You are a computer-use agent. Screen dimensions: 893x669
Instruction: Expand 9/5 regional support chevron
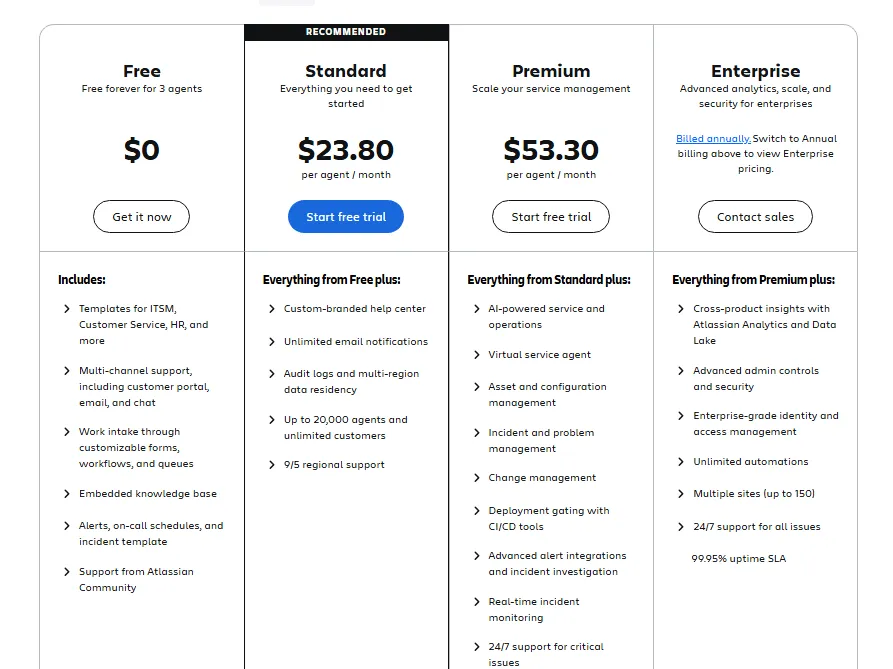[x=272, y=465]
